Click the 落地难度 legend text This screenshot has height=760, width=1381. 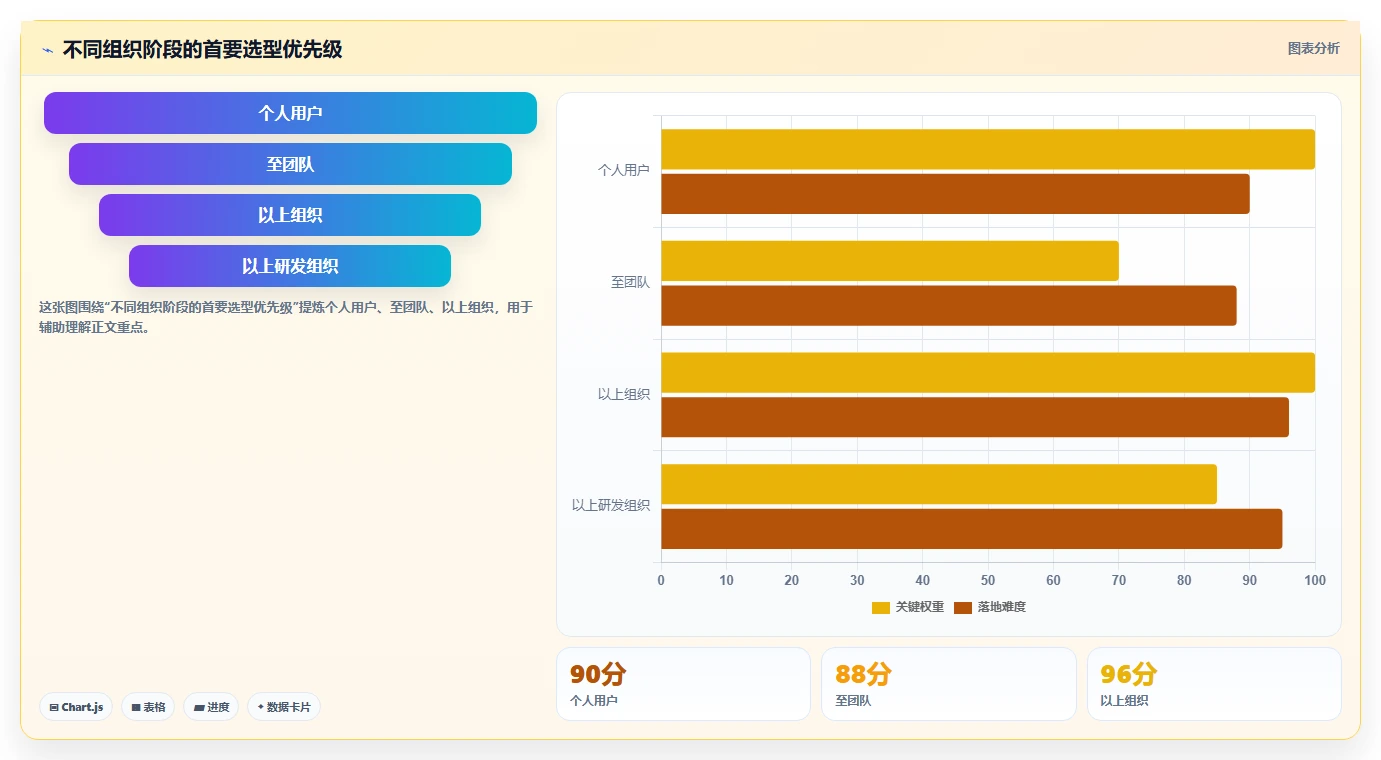click(1002, 607)
